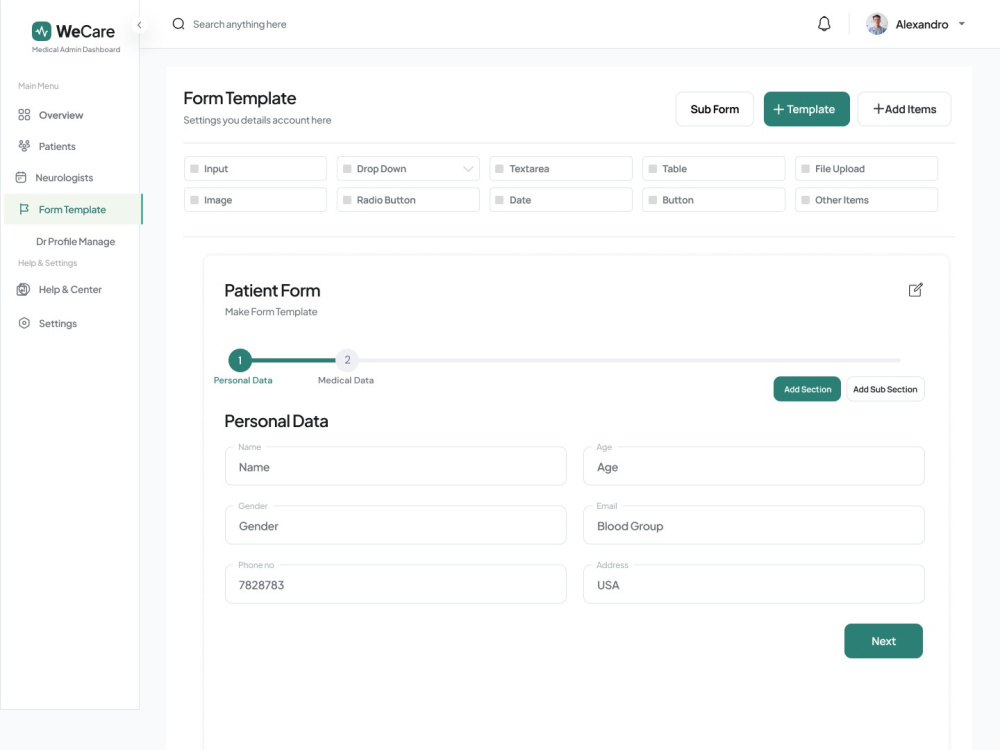Click the Patients icon in sidebar
The height and width of the screenshot is (750, 1000).
tap(24, 146)
